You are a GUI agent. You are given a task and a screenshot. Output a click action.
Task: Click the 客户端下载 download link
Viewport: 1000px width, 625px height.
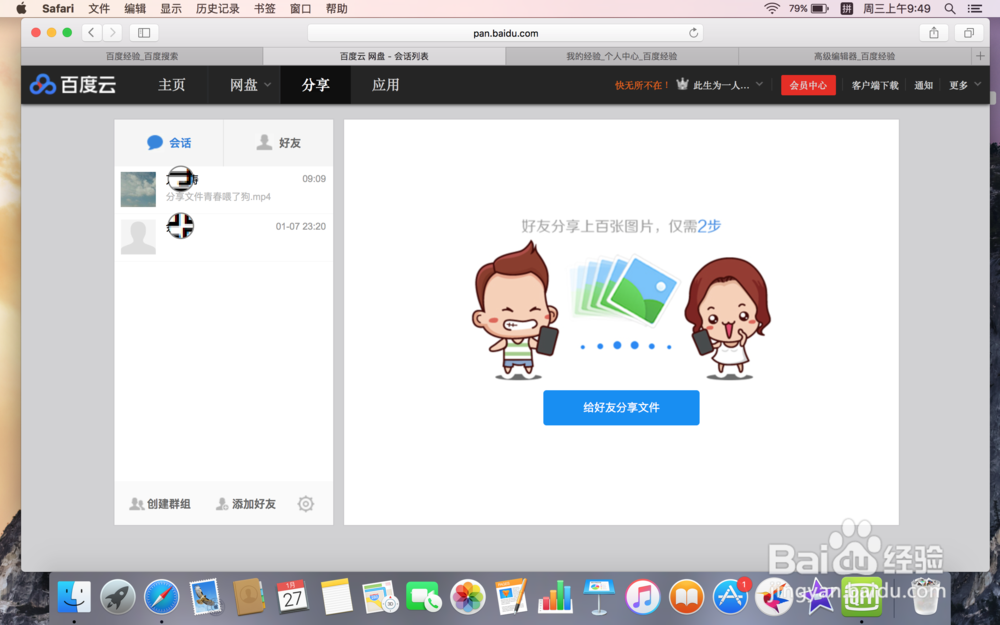coord(875,86)
